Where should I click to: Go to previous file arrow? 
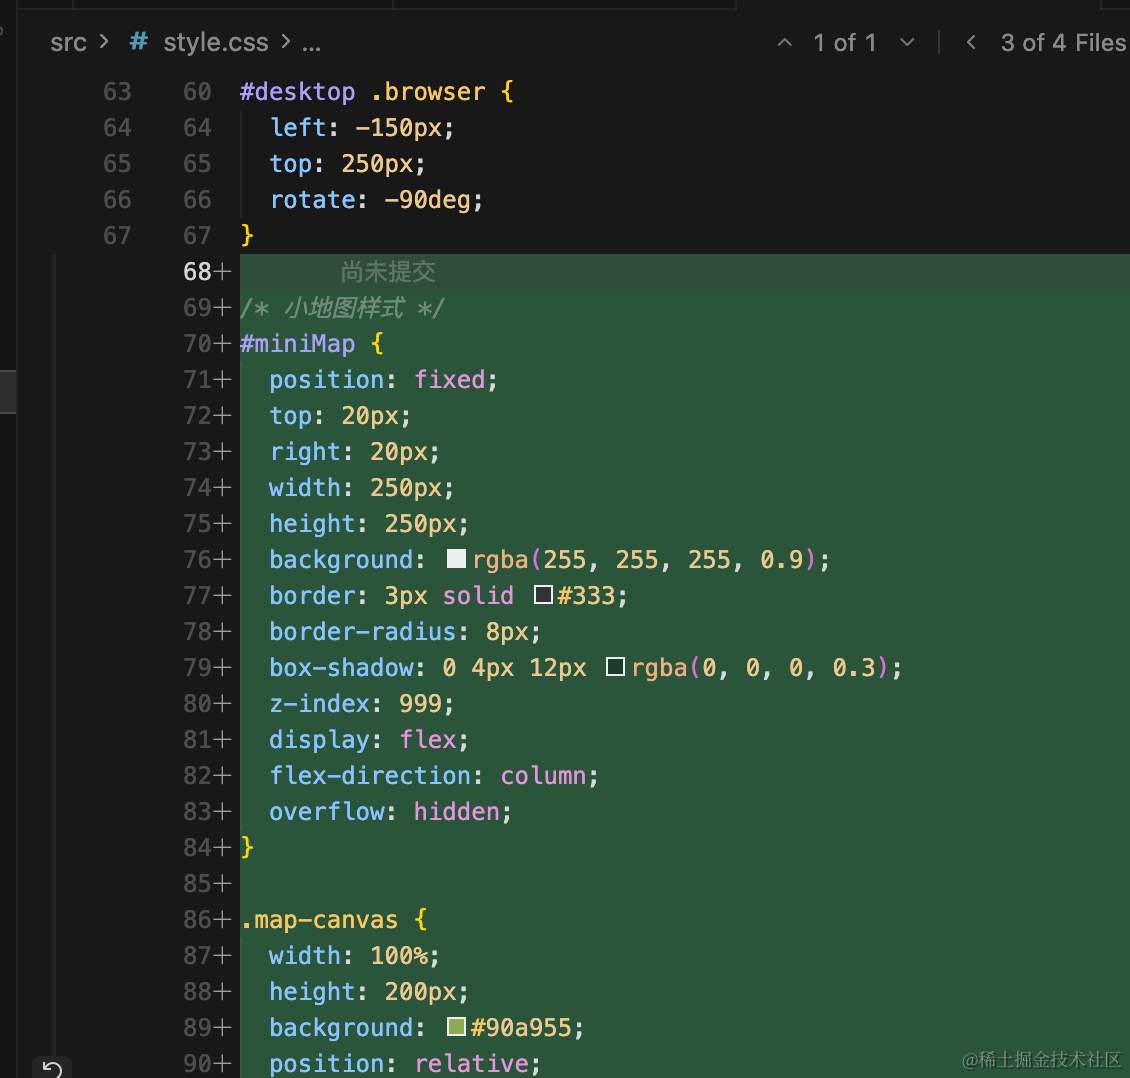(x=971, y=43)
